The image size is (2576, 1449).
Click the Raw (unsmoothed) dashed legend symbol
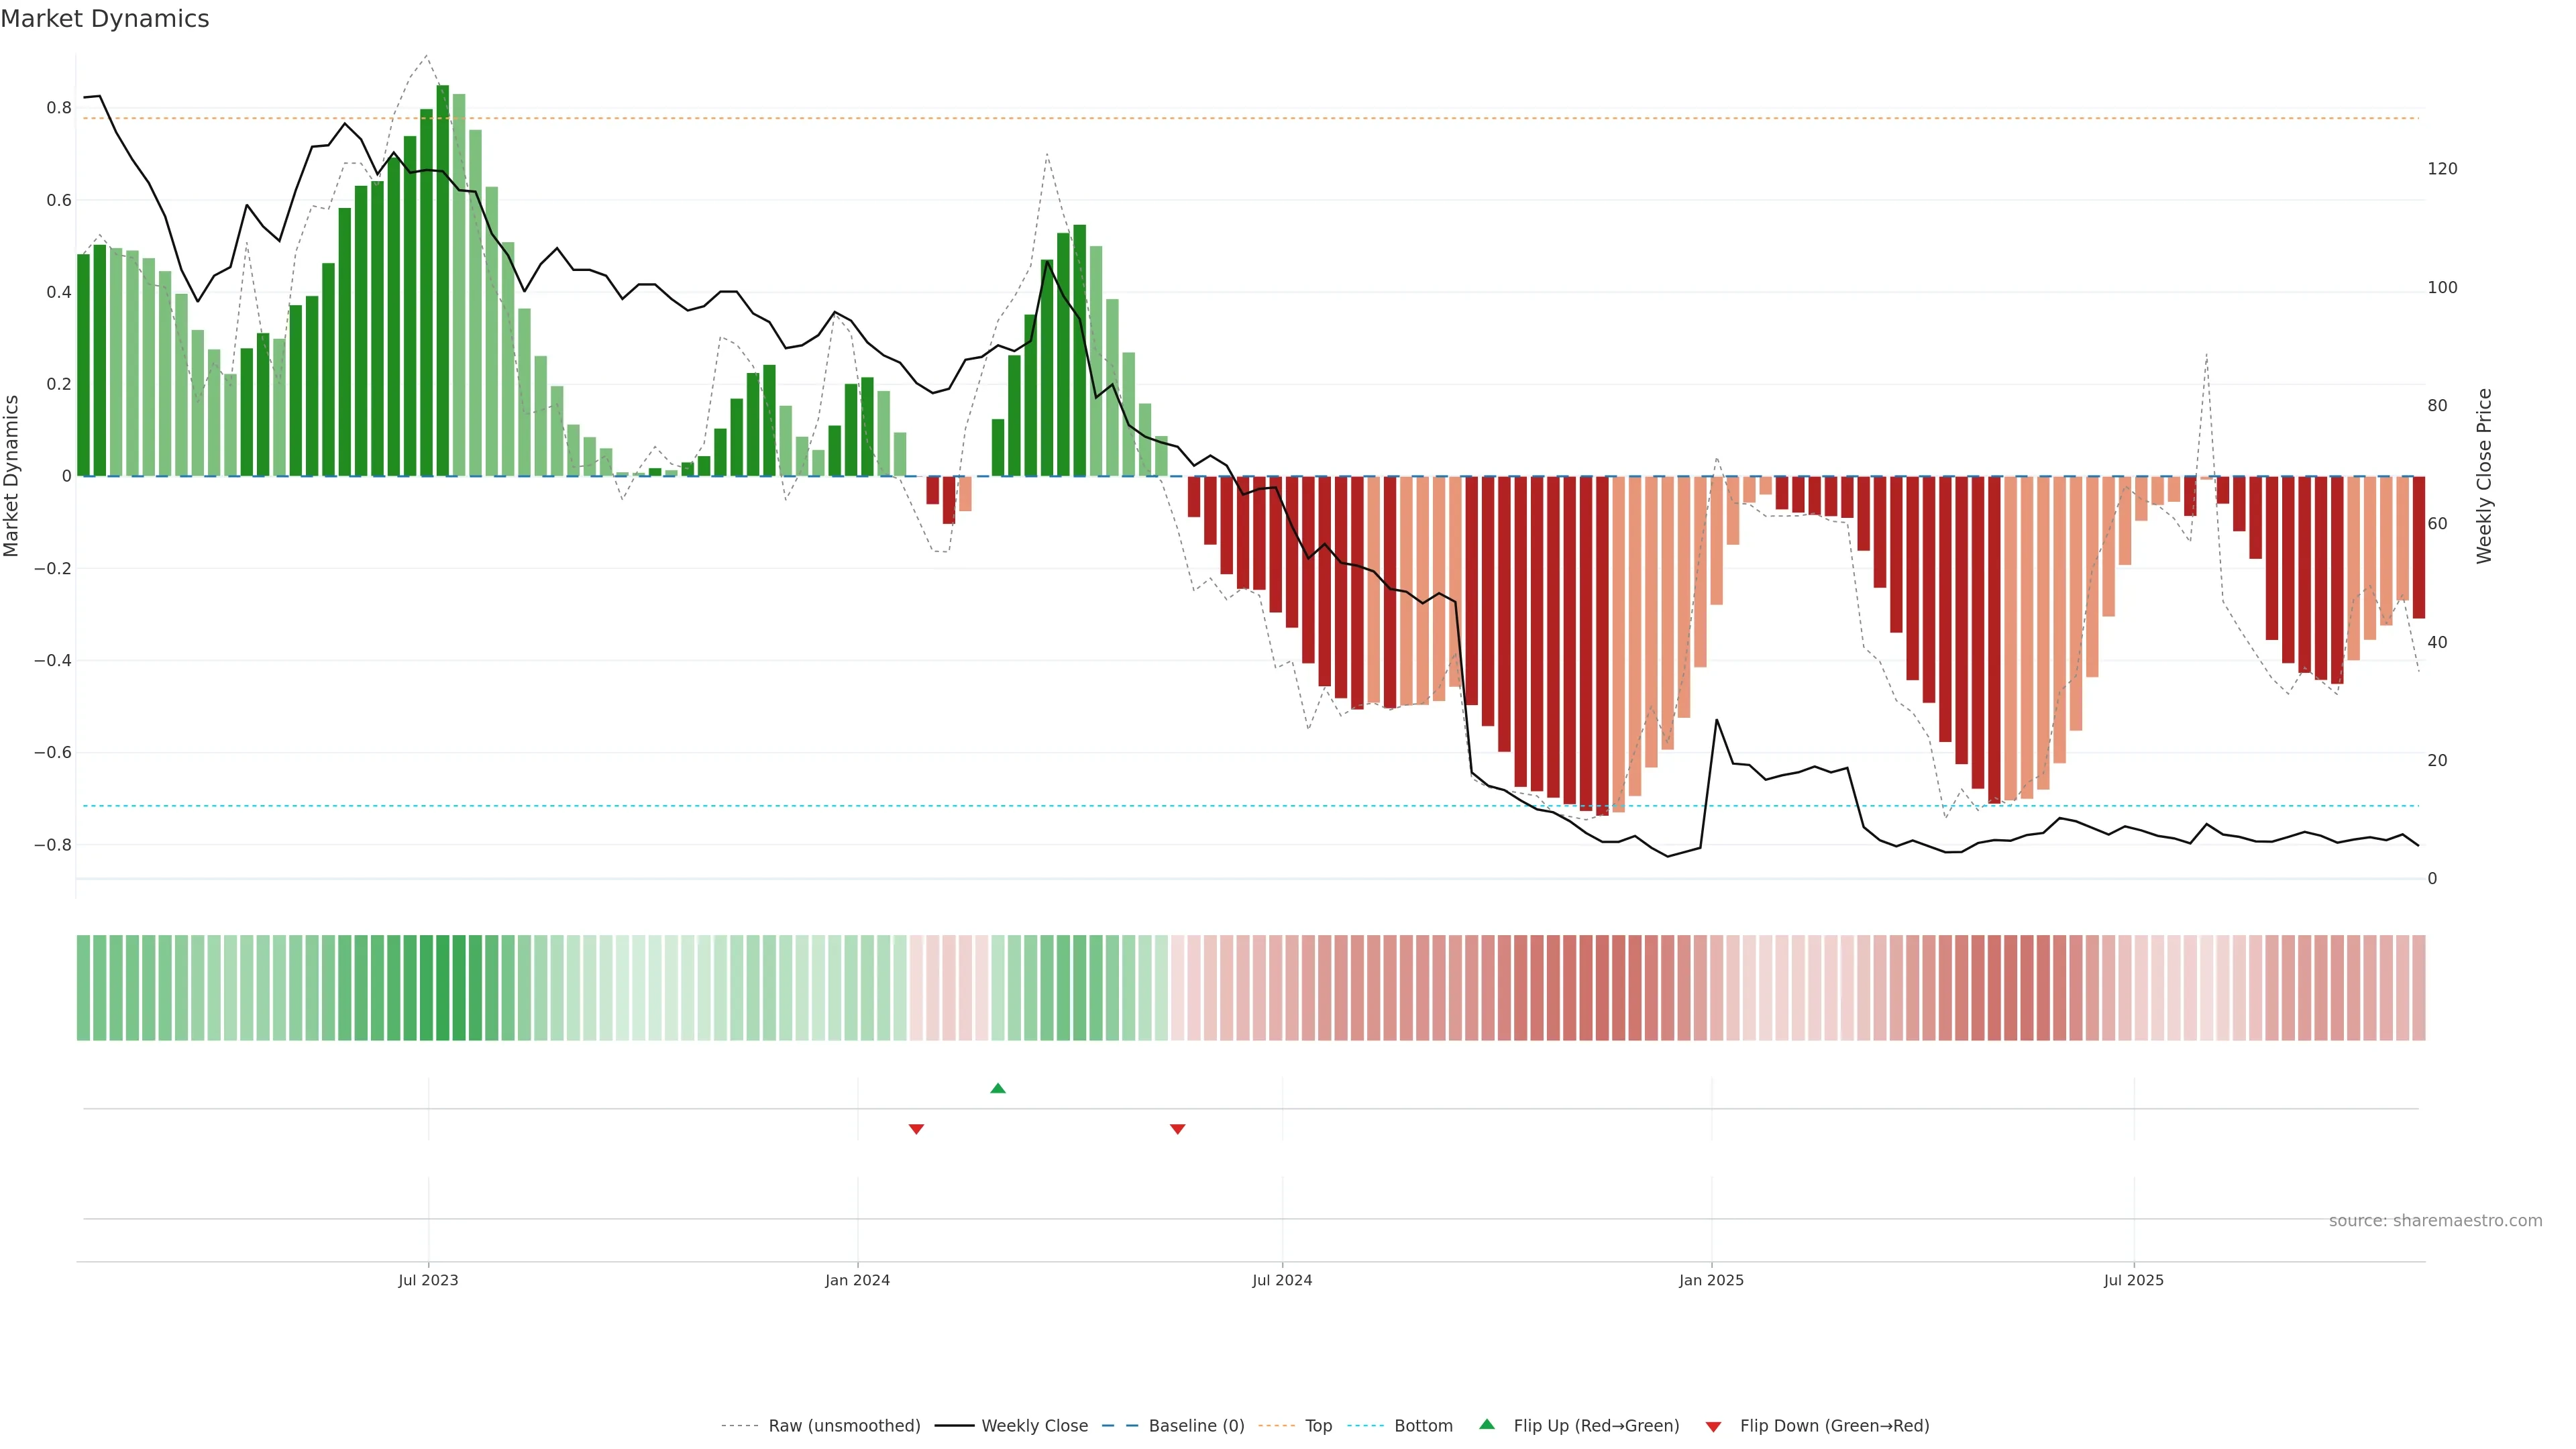click(x=740, y=1426)
